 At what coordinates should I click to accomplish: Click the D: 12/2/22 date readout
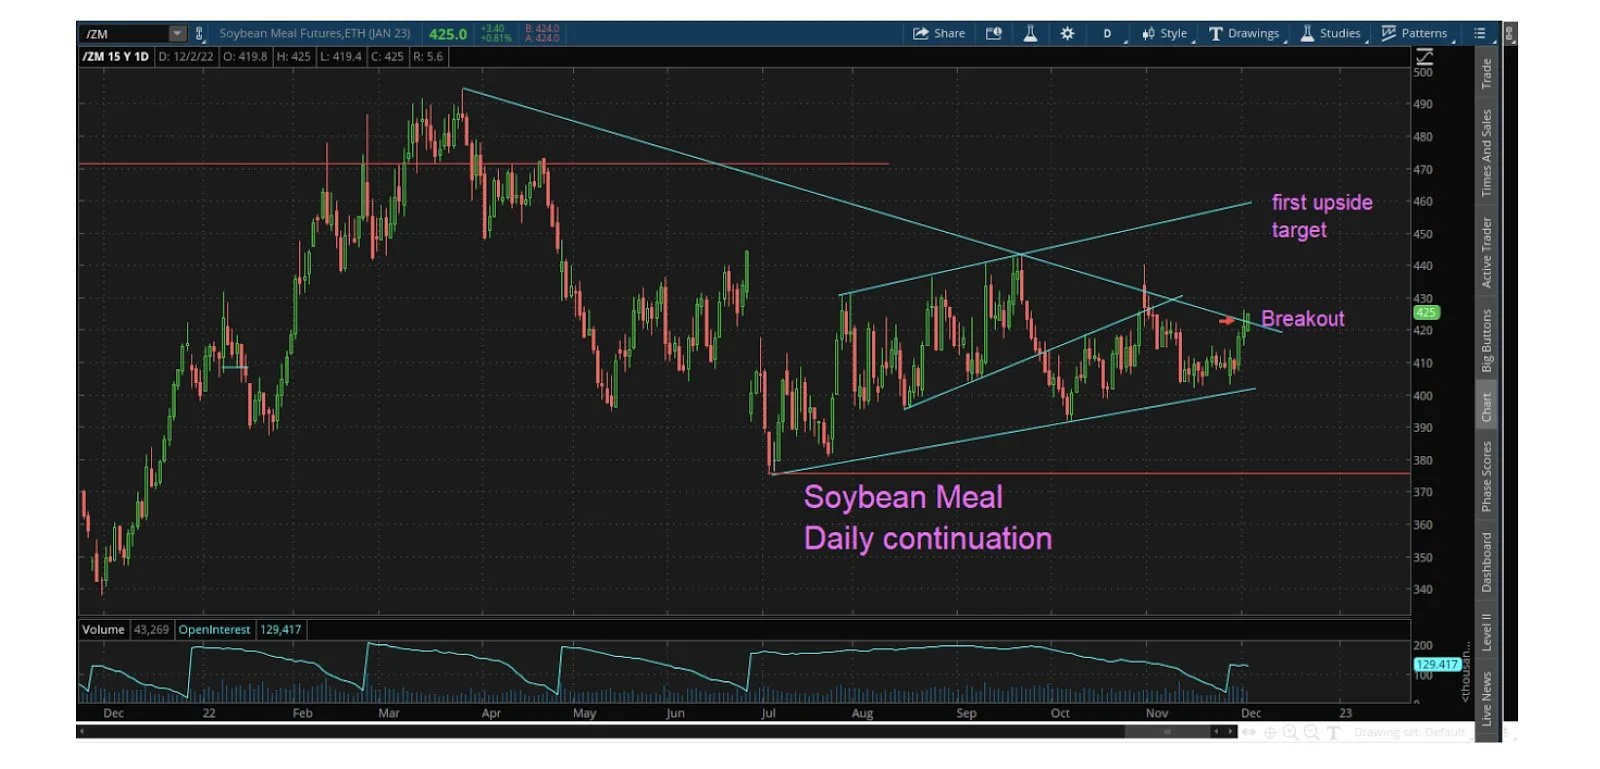186,56
